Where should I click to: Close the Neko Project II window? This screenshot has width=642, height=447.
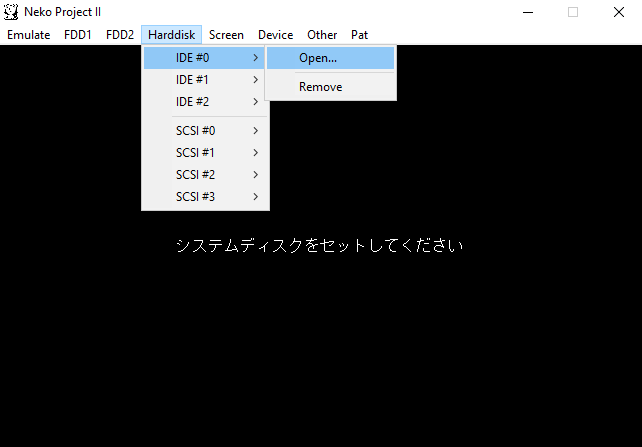coord(619,12)
